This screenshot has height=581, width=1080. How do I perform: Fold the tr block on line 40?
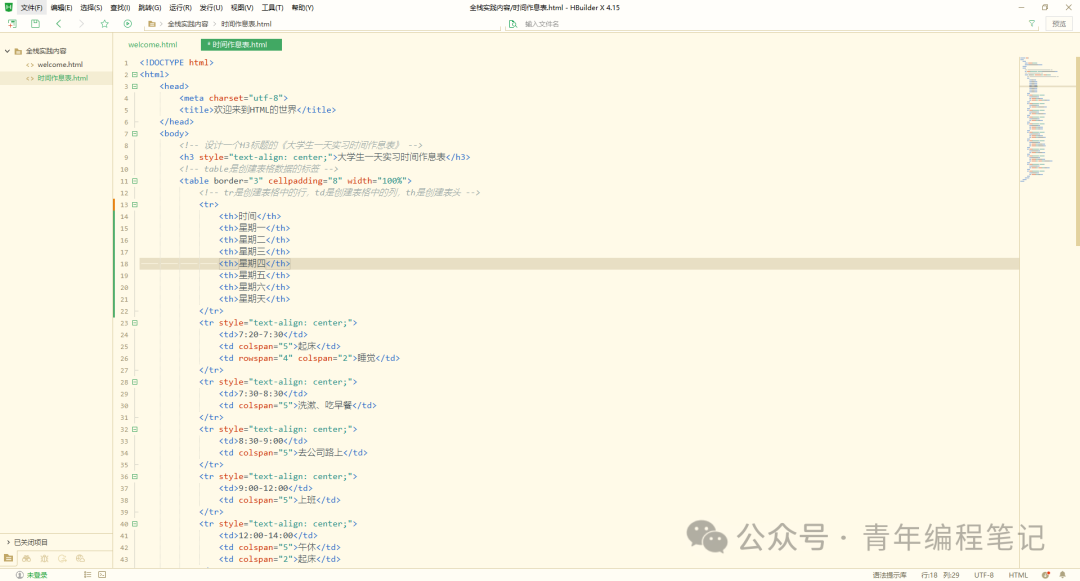pyautogui.click(x=135, y=524)
